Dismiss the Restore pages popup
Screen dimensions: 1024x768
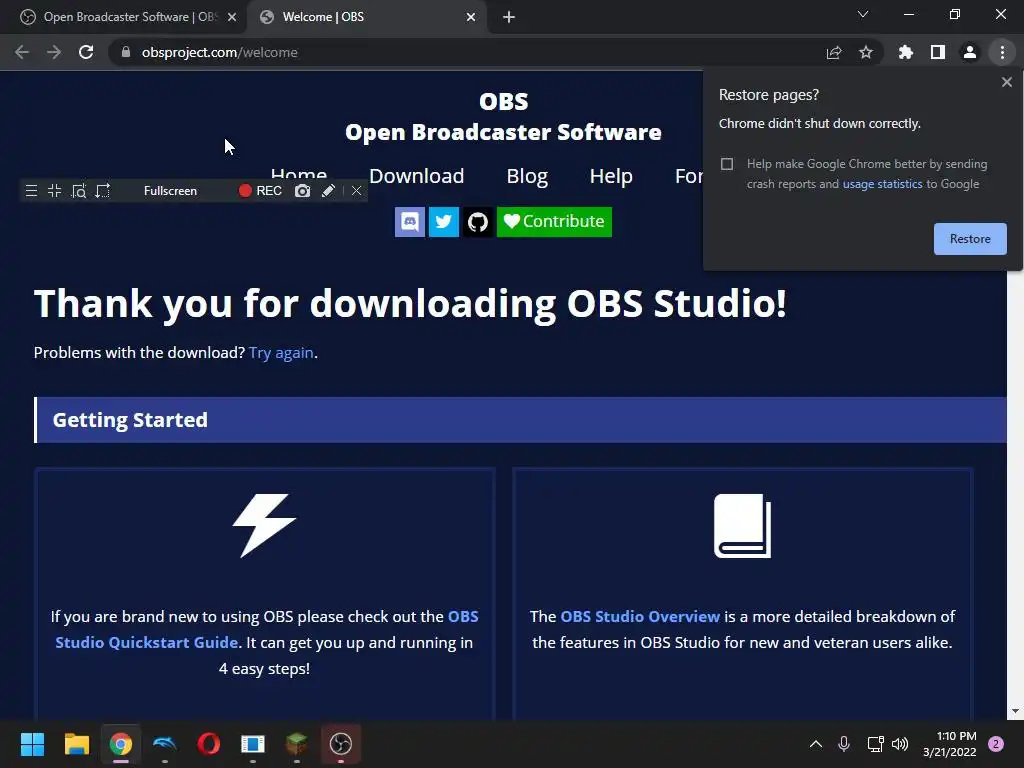(x=1006, y=82)
